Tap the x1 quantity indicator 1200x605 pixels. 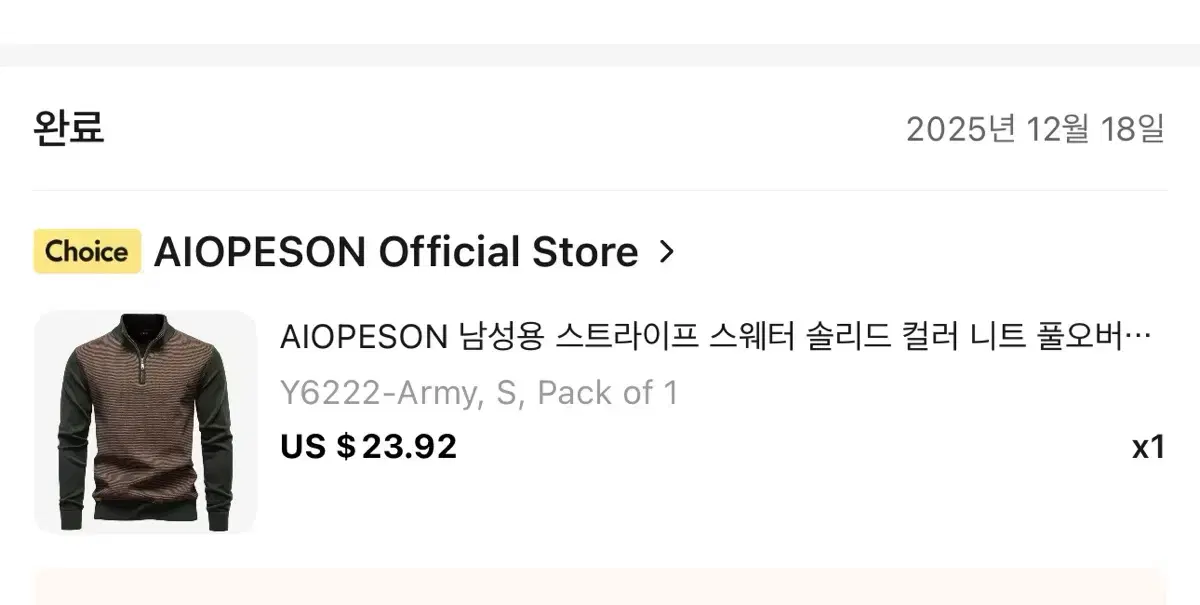1148,447
